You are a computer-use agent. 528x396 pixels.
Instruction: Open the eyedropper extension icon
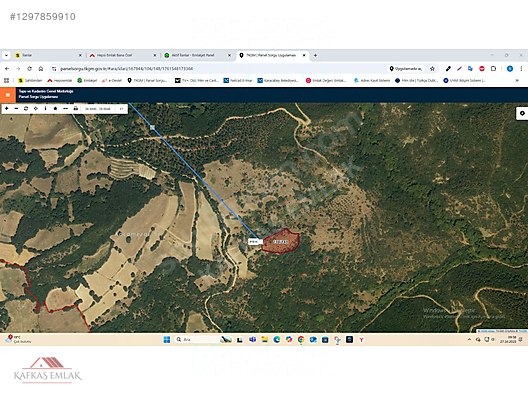point(448,69)
